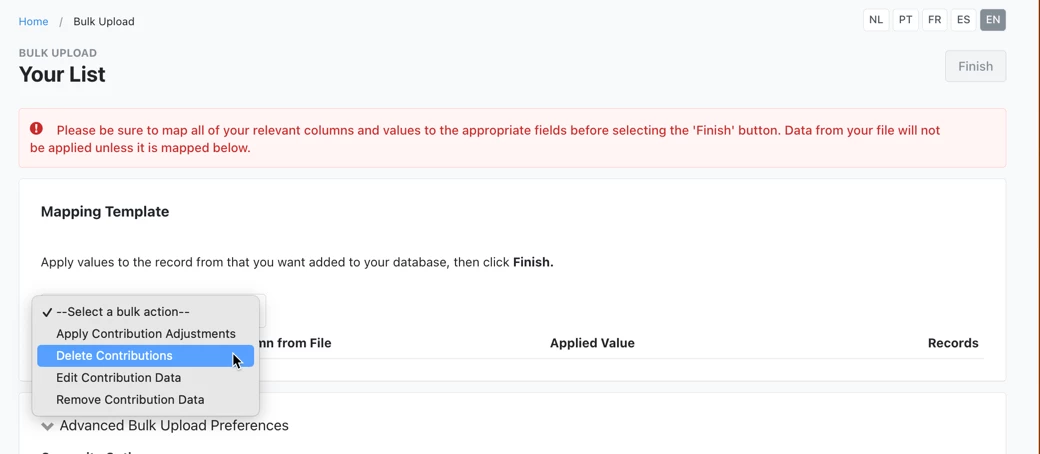Switch language to FR

pyautogui.click(x=934, y=20)
